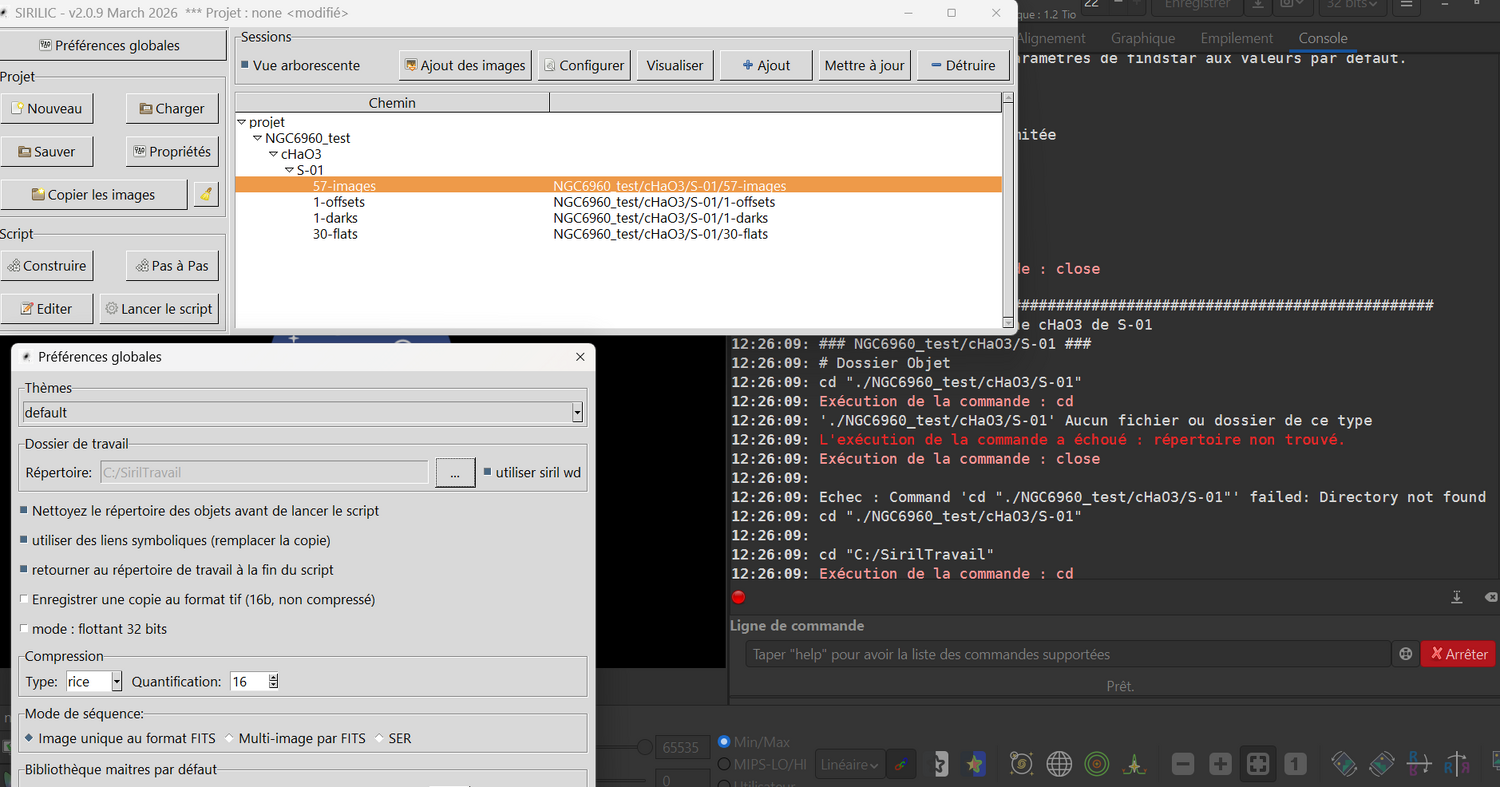Click the Editer script button
Image resolution: width=1500 pixels, height=787 pixels.
pyautogui.click(x=47, y=308)
